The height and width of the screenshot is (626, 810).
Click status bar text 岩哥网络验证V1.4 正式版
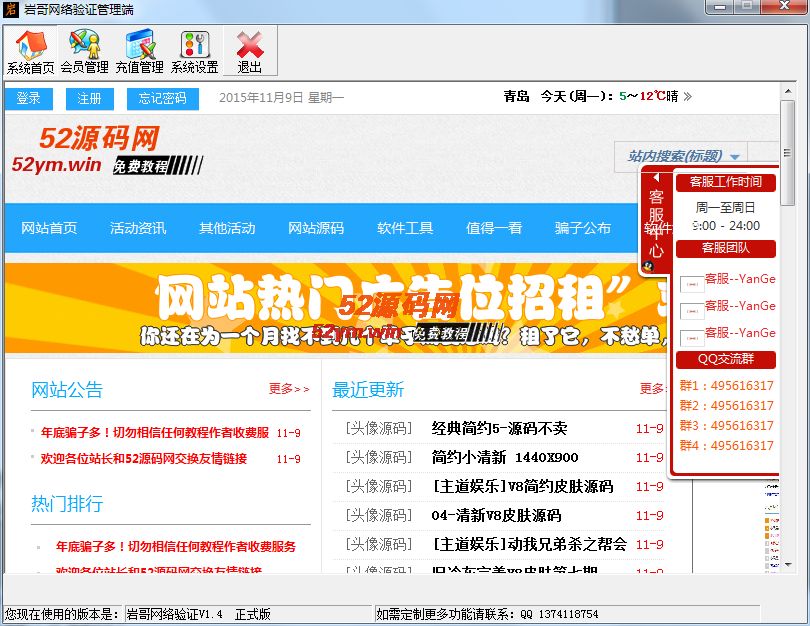tap(199, 614)
